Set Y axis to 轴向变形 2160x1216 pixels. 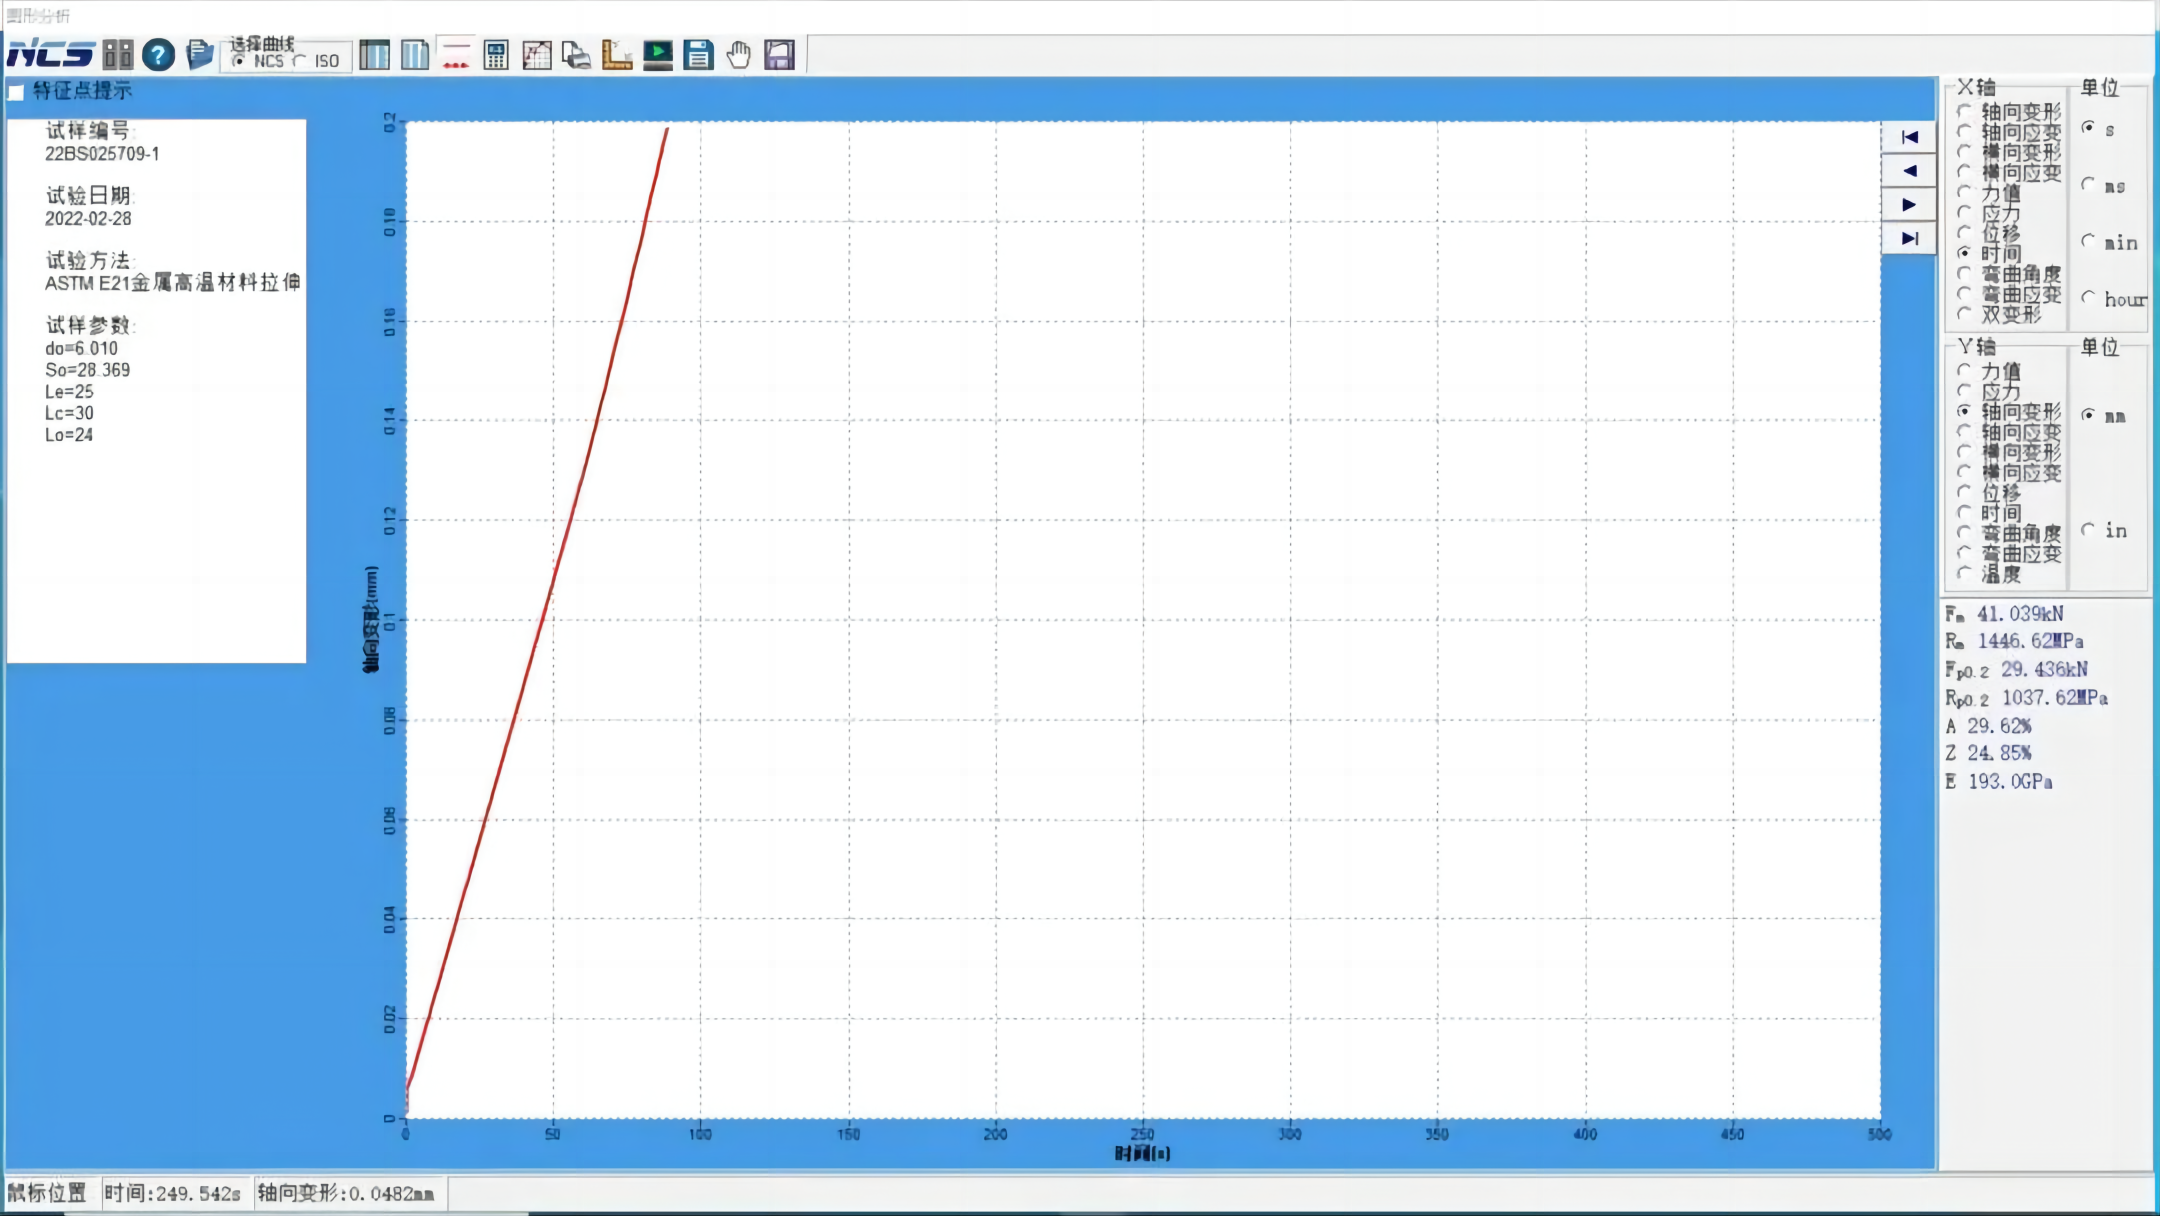[1964, 411]
